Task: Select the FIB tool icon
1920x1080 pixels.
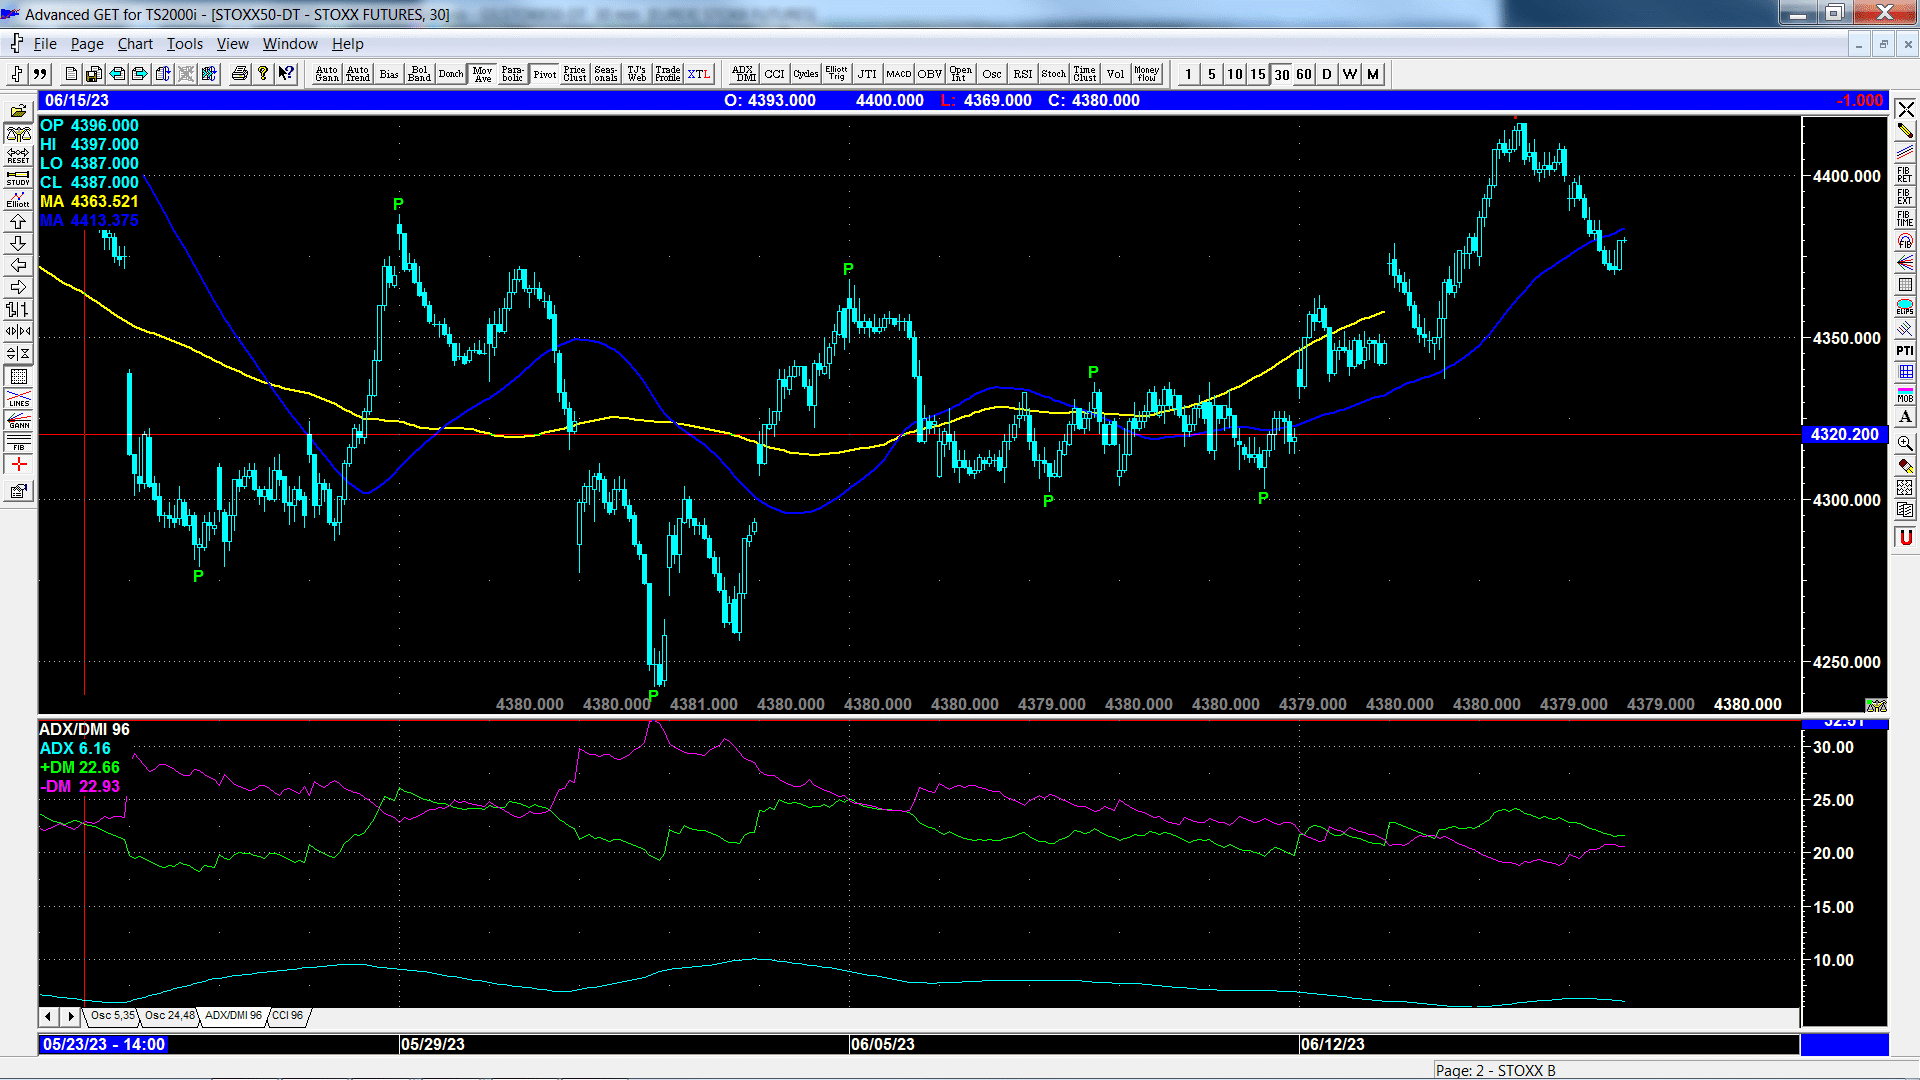Action: point(18,442)
